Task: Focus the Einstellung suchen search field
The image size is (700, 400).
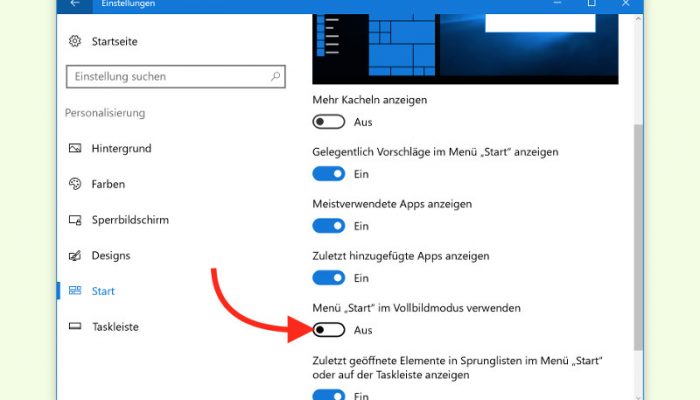Action: (175, 76)
